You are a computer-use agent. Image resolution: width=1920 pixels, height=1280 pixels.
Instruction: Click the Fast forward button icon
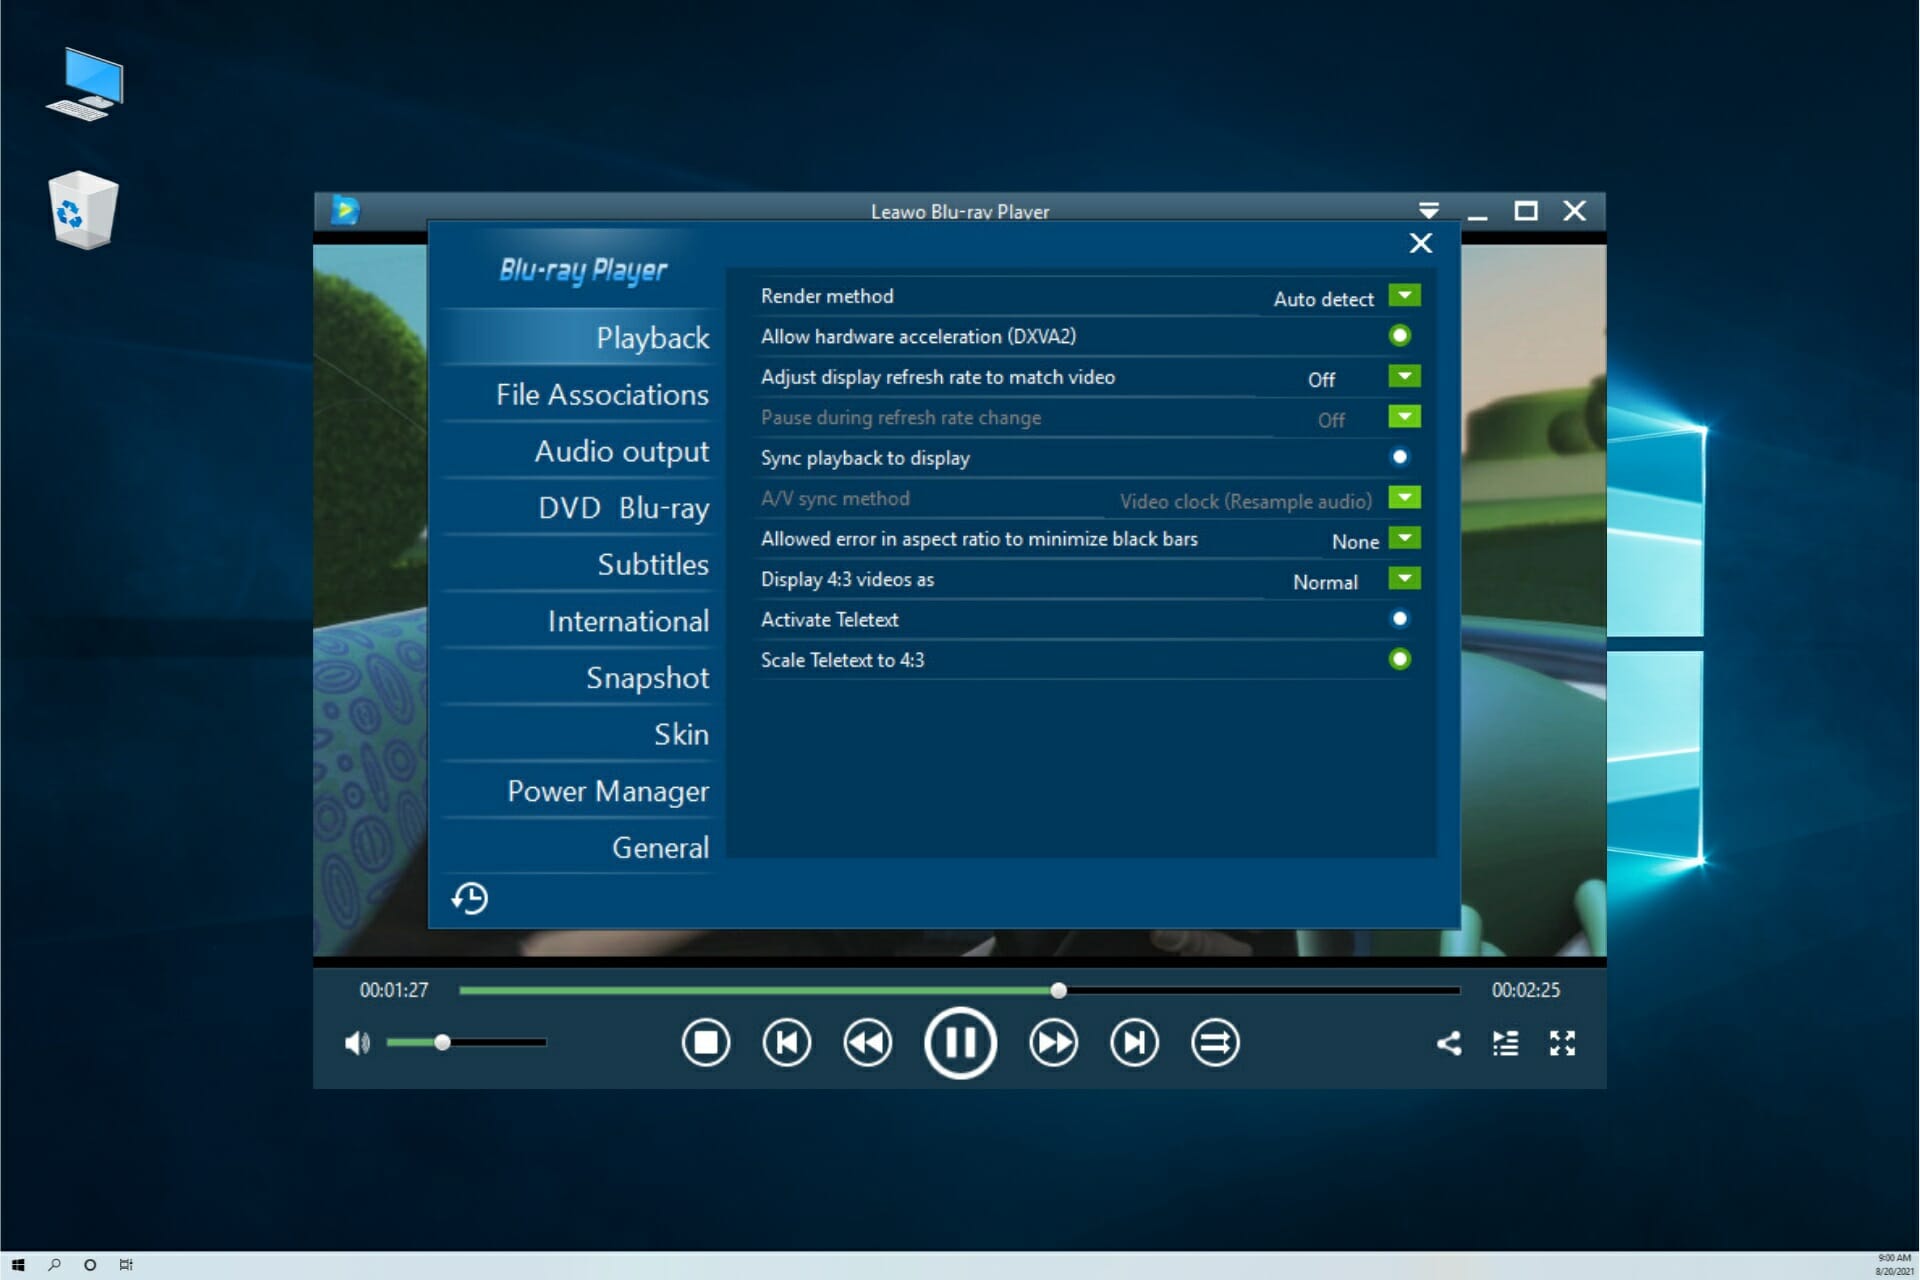(1051, 1043)
